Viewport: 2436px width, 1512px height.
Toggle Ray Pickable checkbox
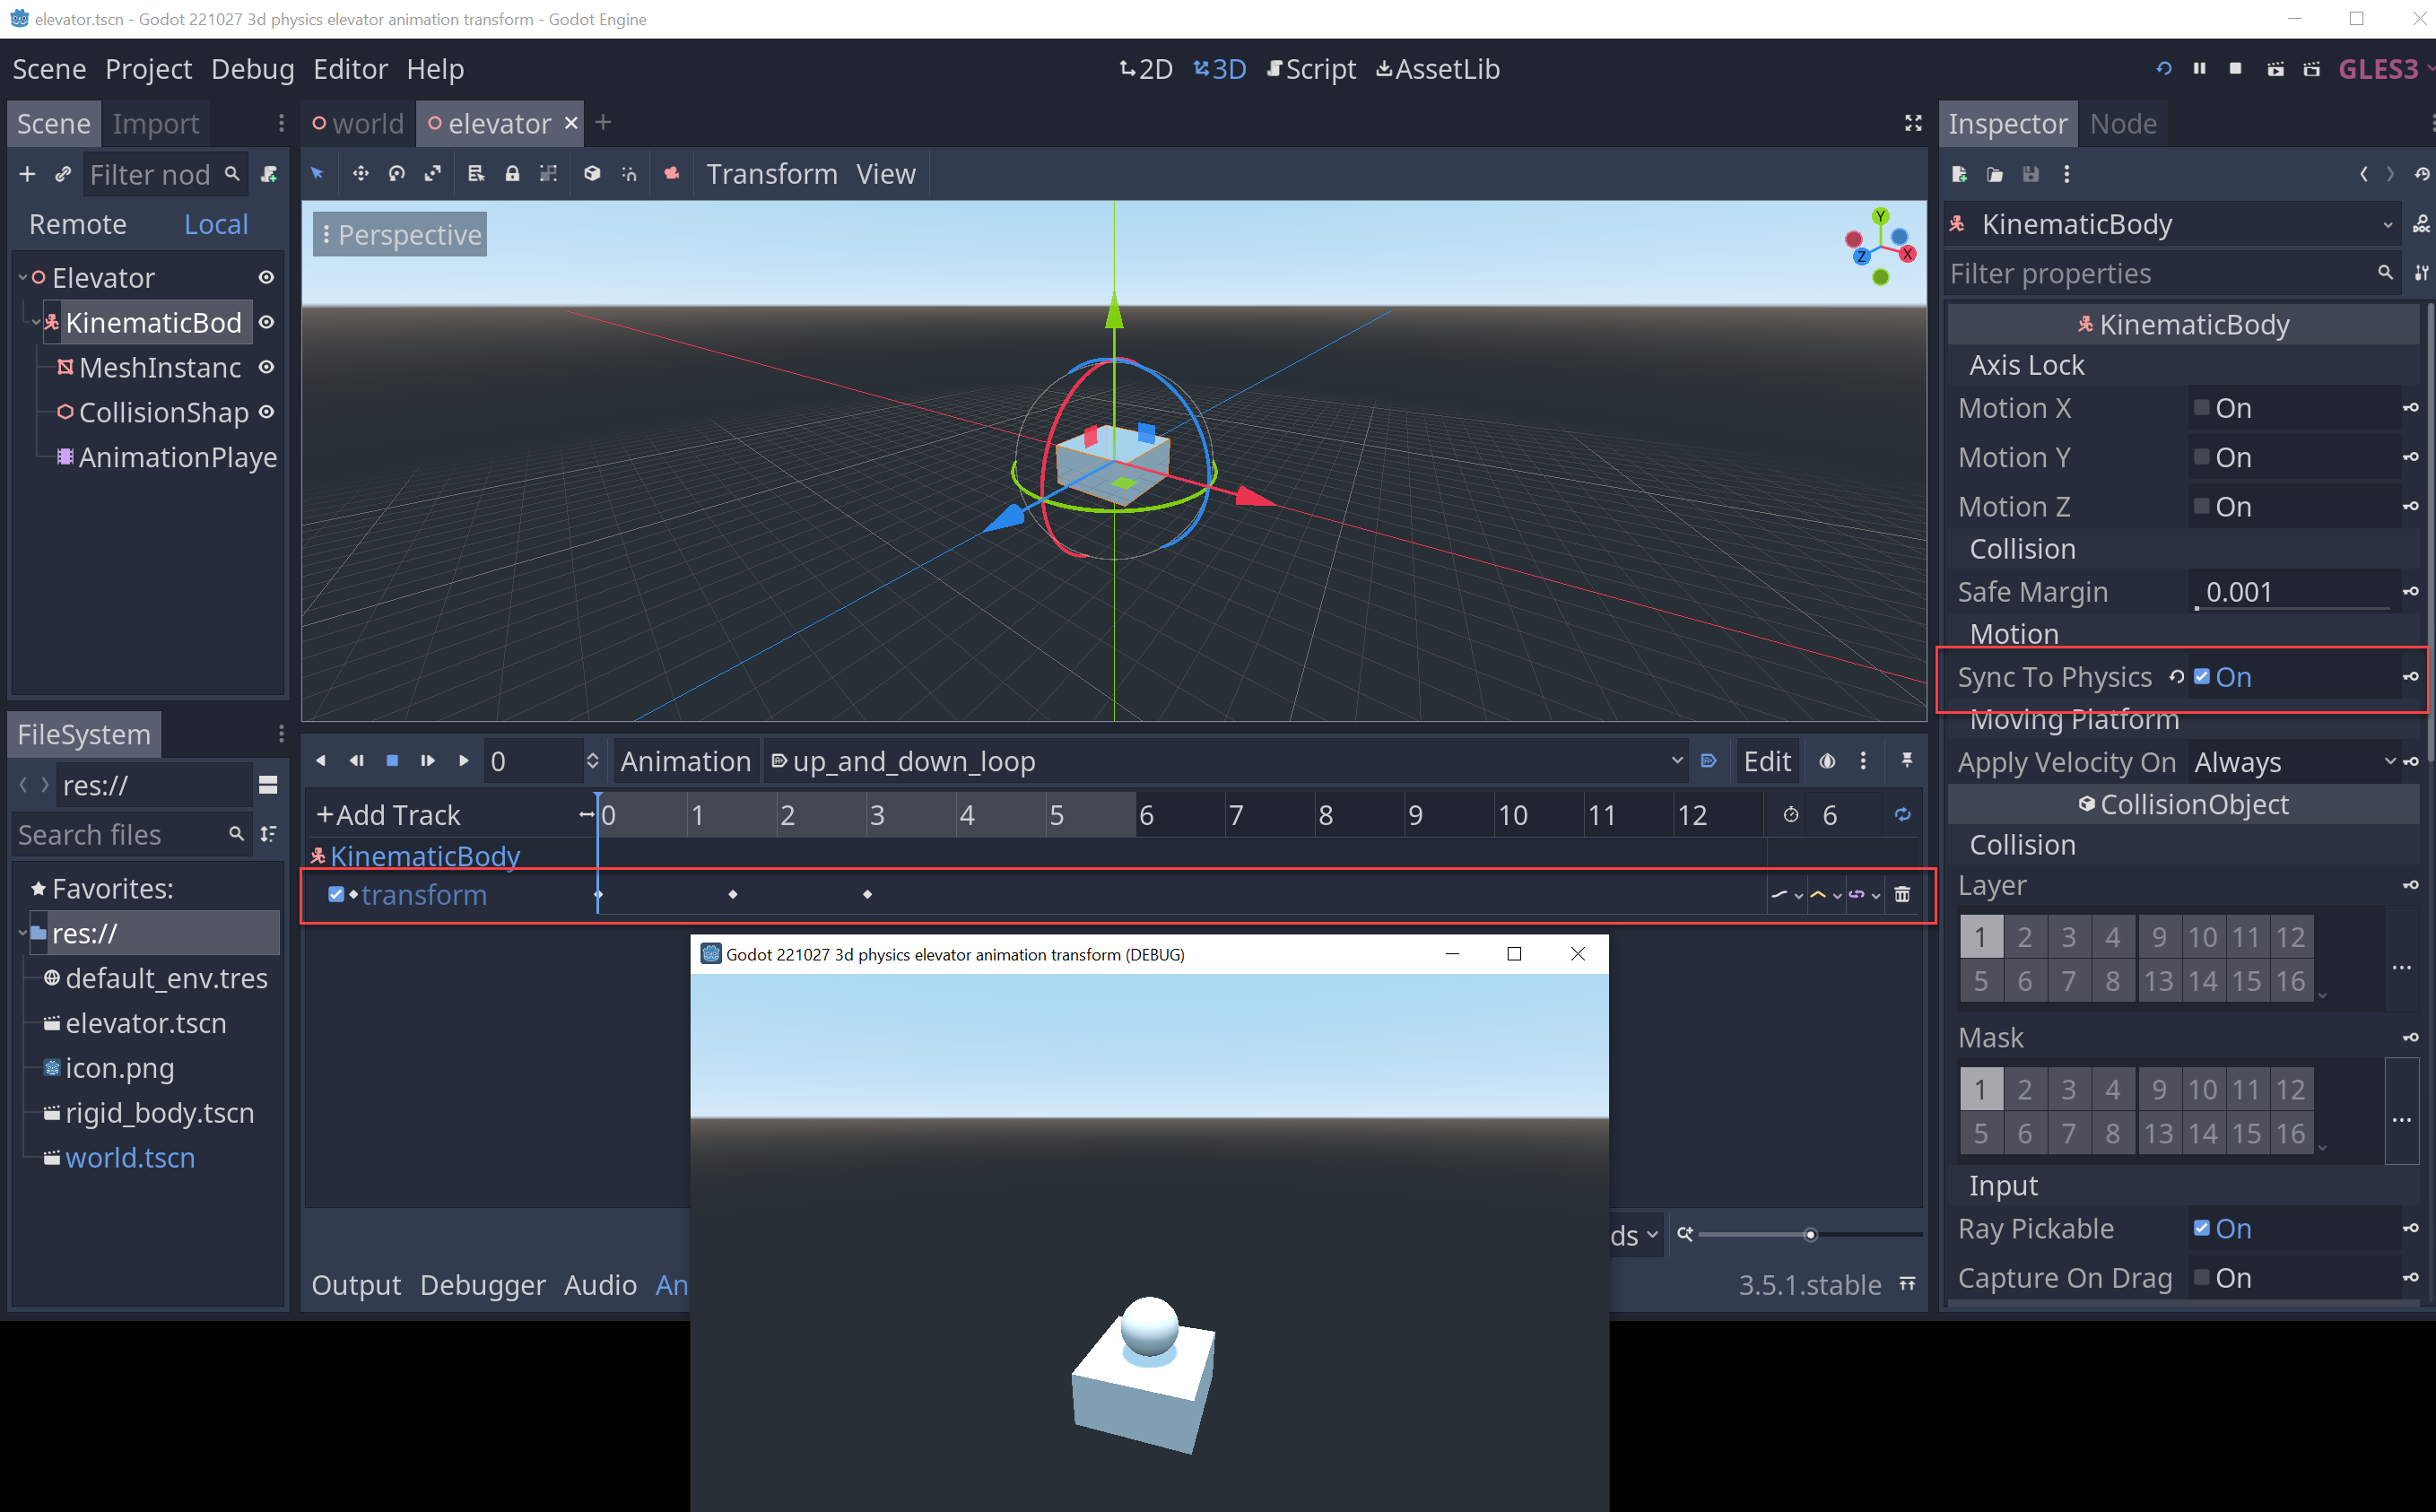[2201, 1228]
